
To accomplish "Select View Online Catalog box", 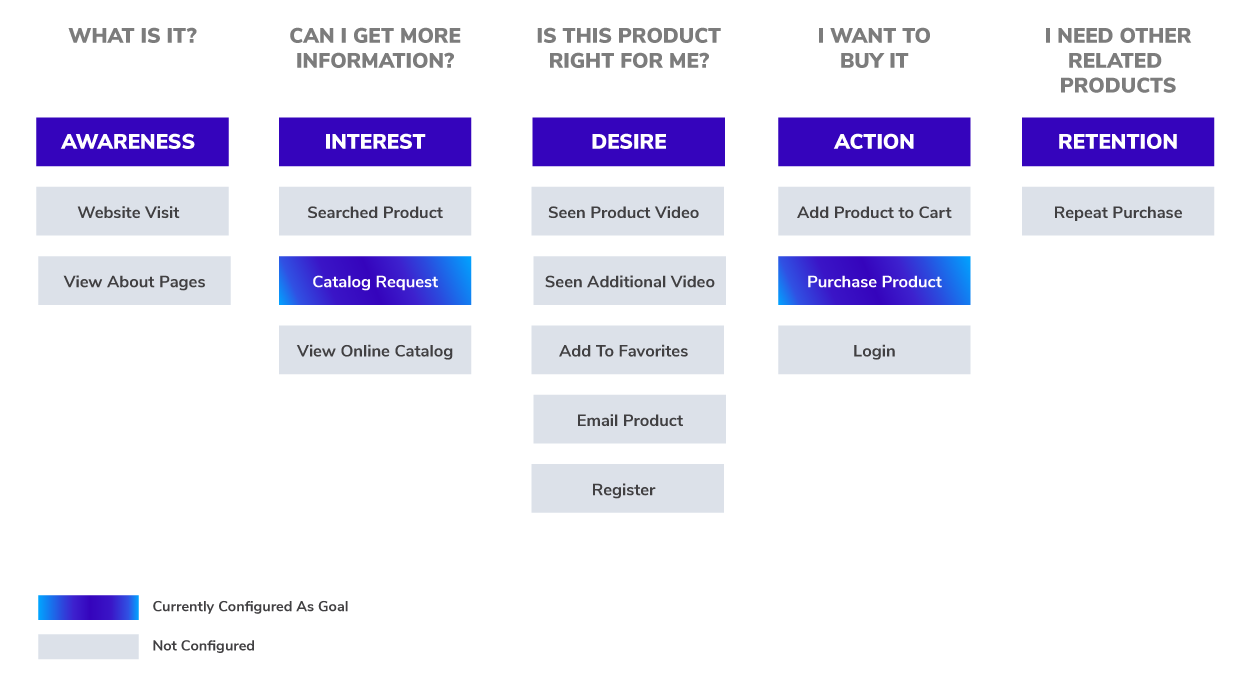I will [375, 350].
